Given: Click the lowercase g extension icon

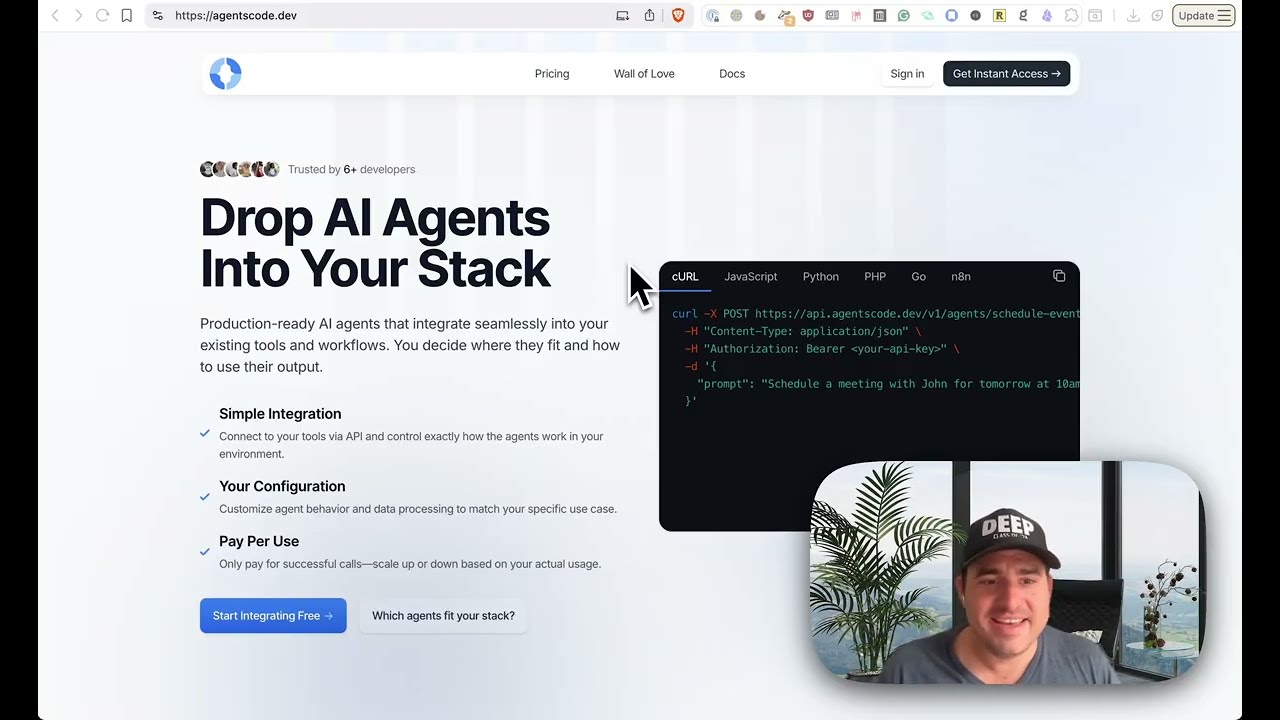Looking at the screenshot, I should (x=1023, y=15).
